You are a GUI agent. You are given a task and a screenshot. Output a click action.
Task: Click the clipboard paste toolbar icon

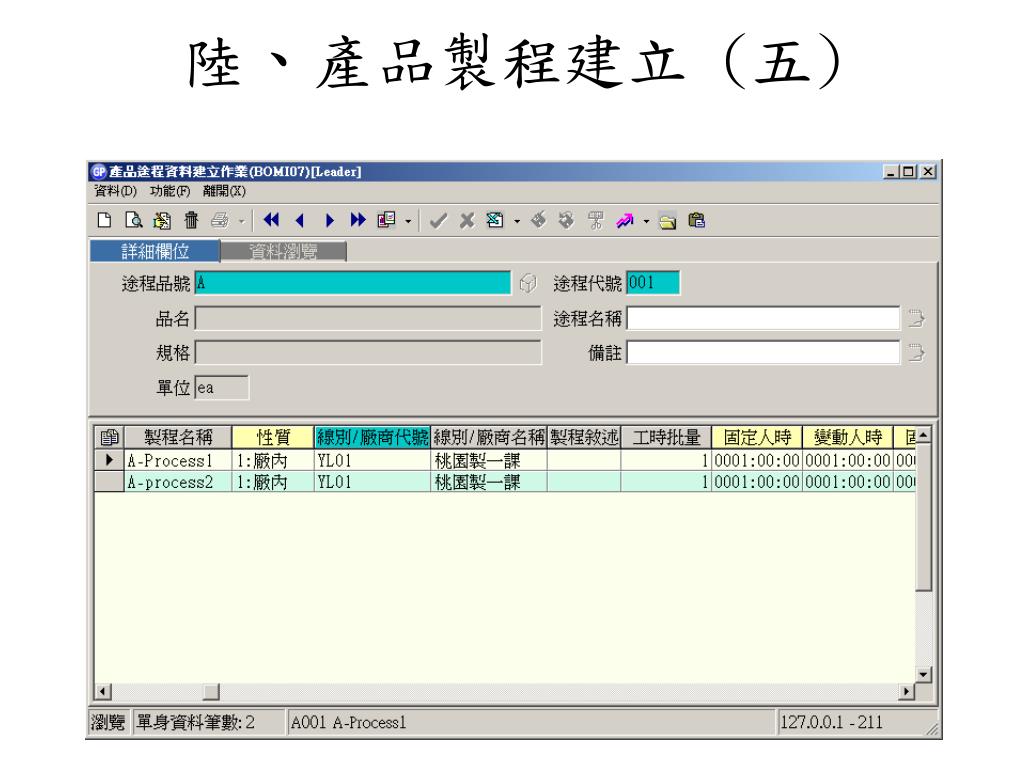(x=697, y=220)
